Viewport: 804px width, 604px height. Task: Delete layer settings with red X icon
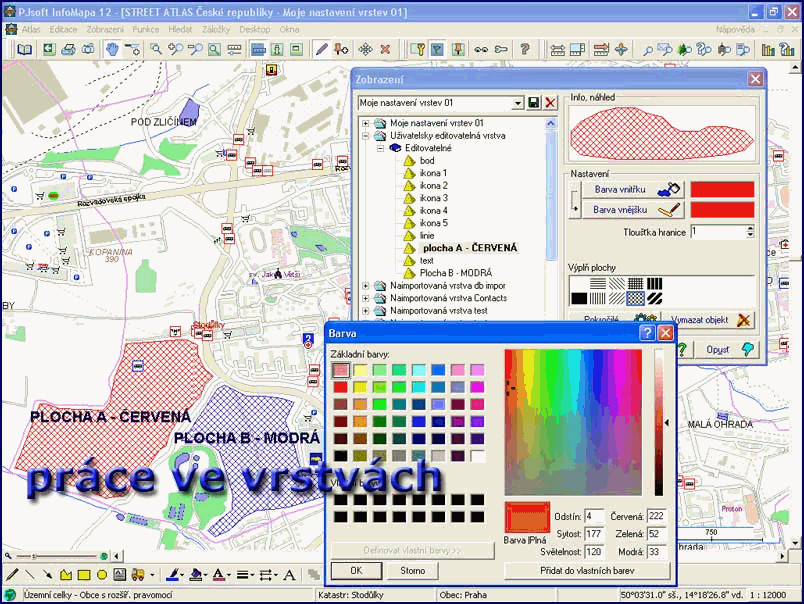coord(550,103)
